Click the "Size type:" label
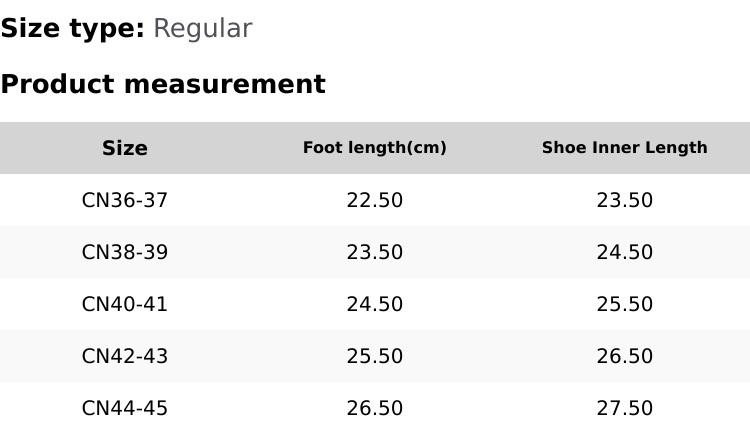The width and height of the screenshot is (750, 434). click(x=72, y=29)
